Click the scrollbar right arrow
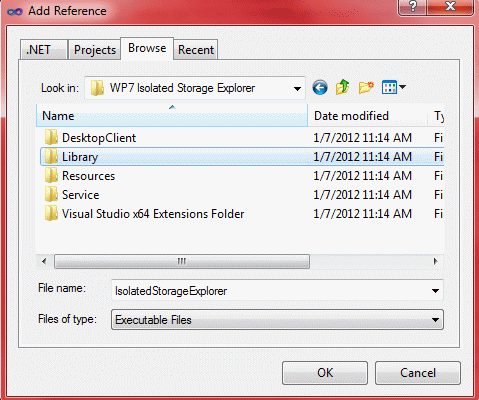 (435, 261)
